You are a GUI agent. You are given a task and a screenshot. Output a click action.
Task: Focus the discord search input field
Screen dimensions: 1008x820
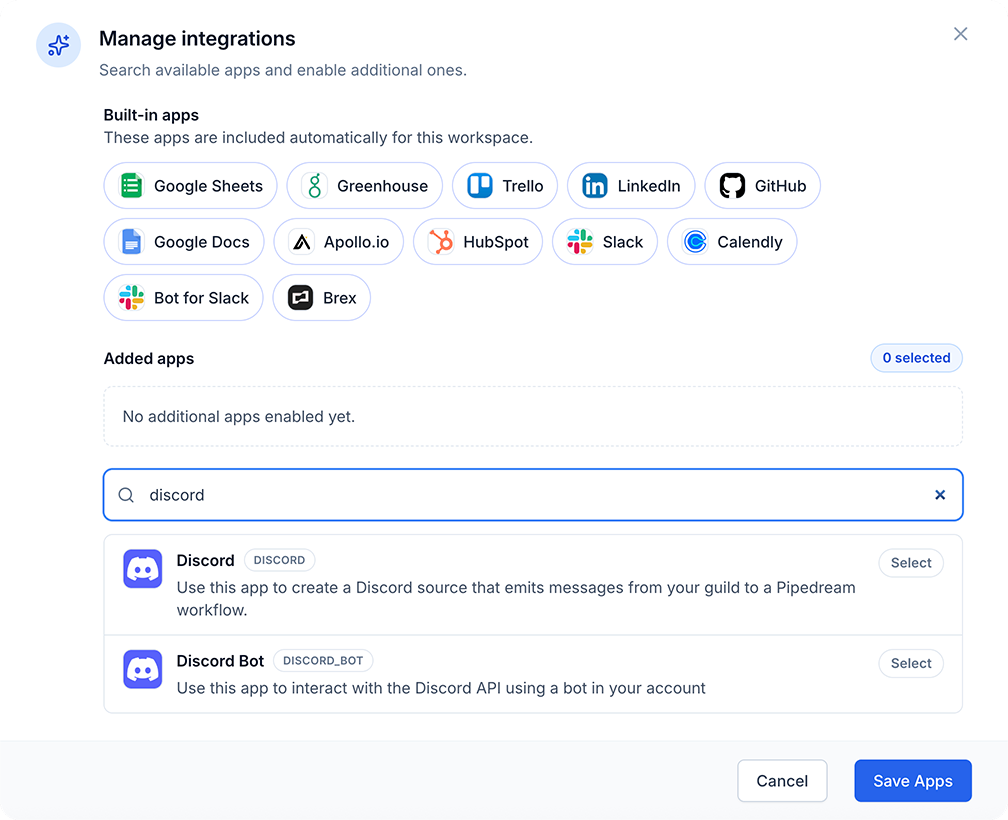[533, 495]
